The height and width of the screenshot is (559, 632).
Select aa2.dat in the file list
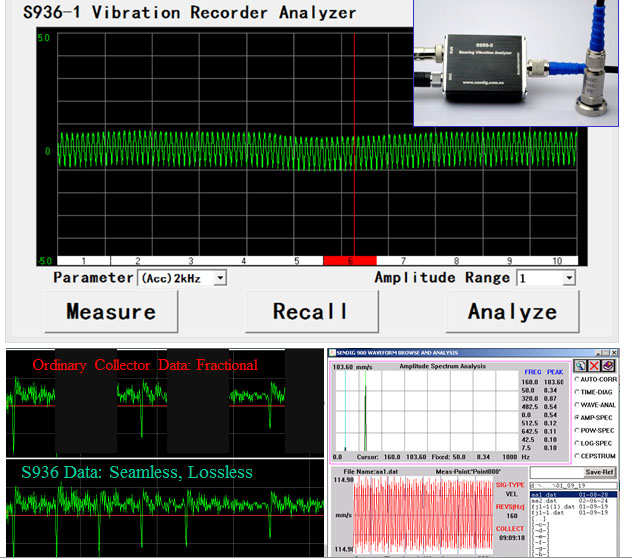click(546, 501)
